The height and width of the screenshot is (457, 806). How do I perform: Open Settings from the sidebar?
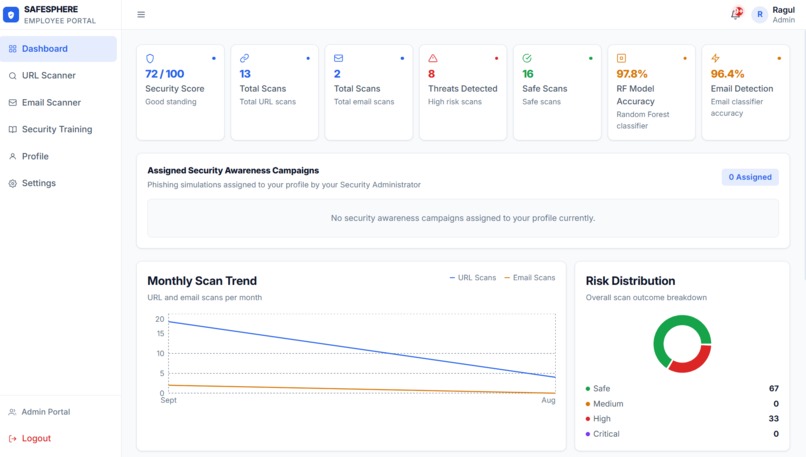tap(59, 183)
